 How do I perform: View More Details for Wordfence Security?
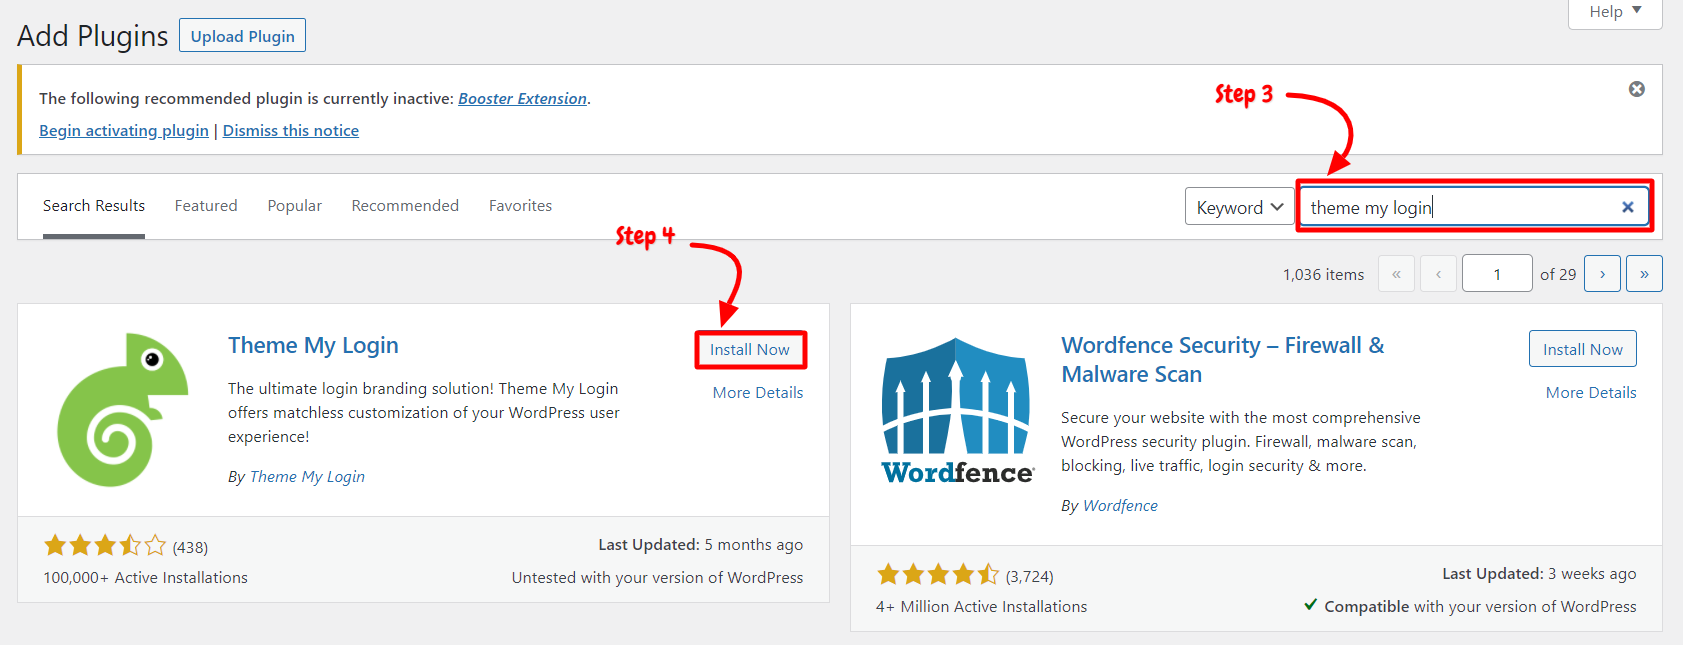(x=1591, y=393)
